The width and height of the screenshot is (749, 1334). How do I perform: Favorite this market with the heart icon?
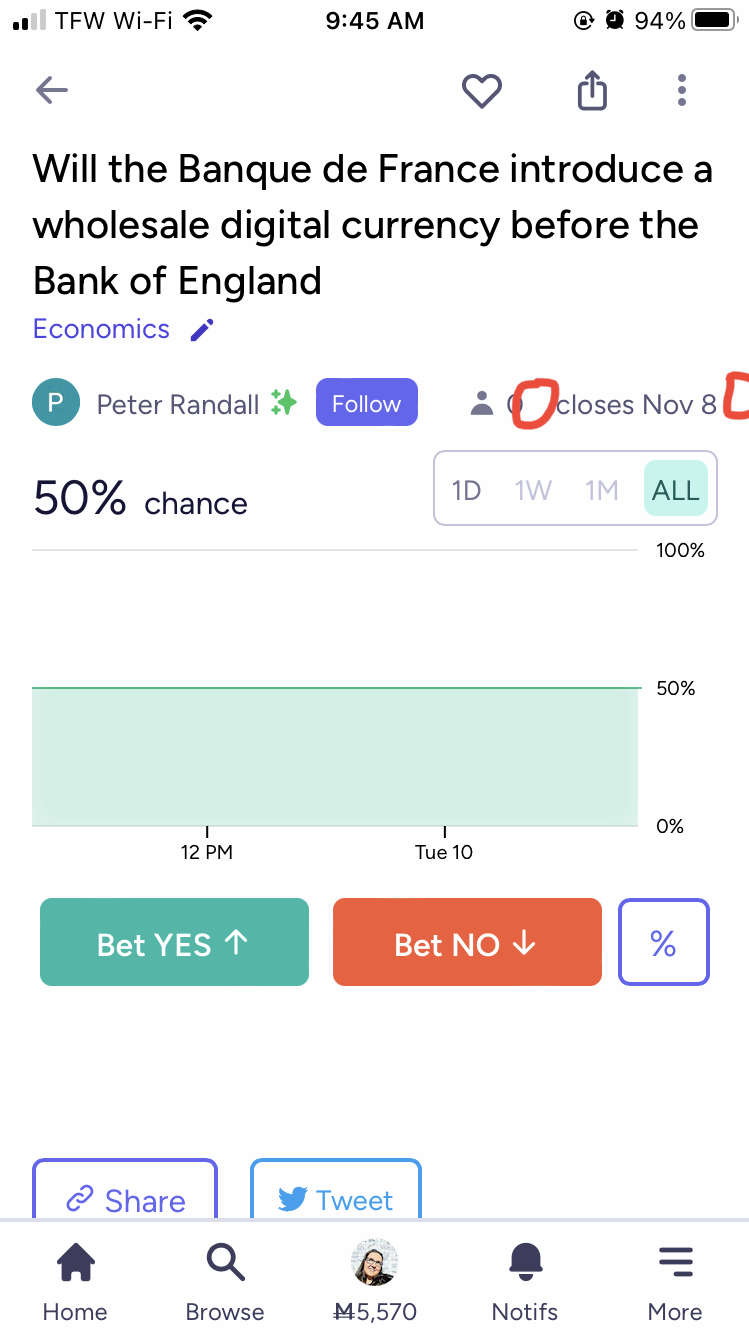point(481,91)
